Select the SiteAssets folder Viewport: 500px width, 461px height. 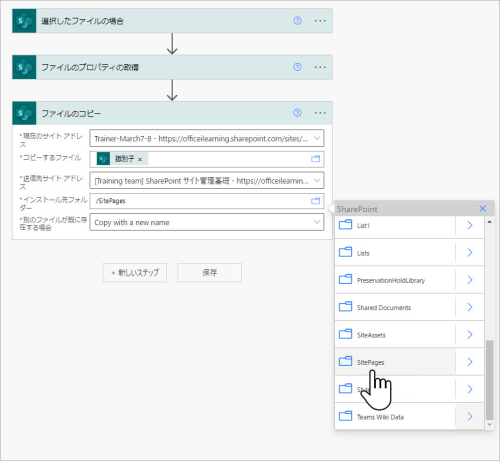[395, 335]
